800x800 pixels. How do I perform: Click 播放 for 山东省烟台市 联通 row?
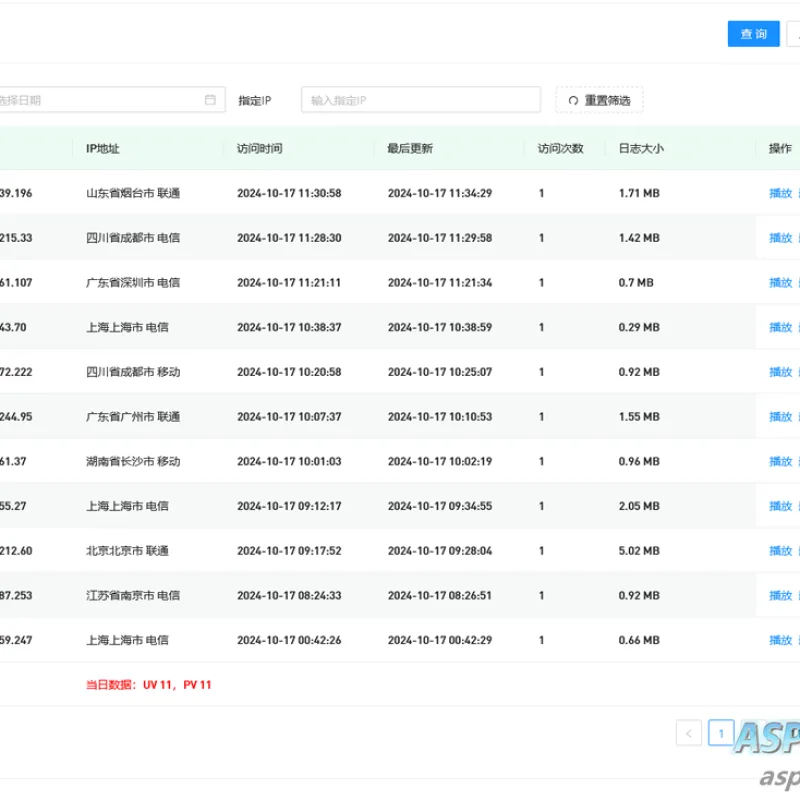pyautogui.click(x=780, y=193)
